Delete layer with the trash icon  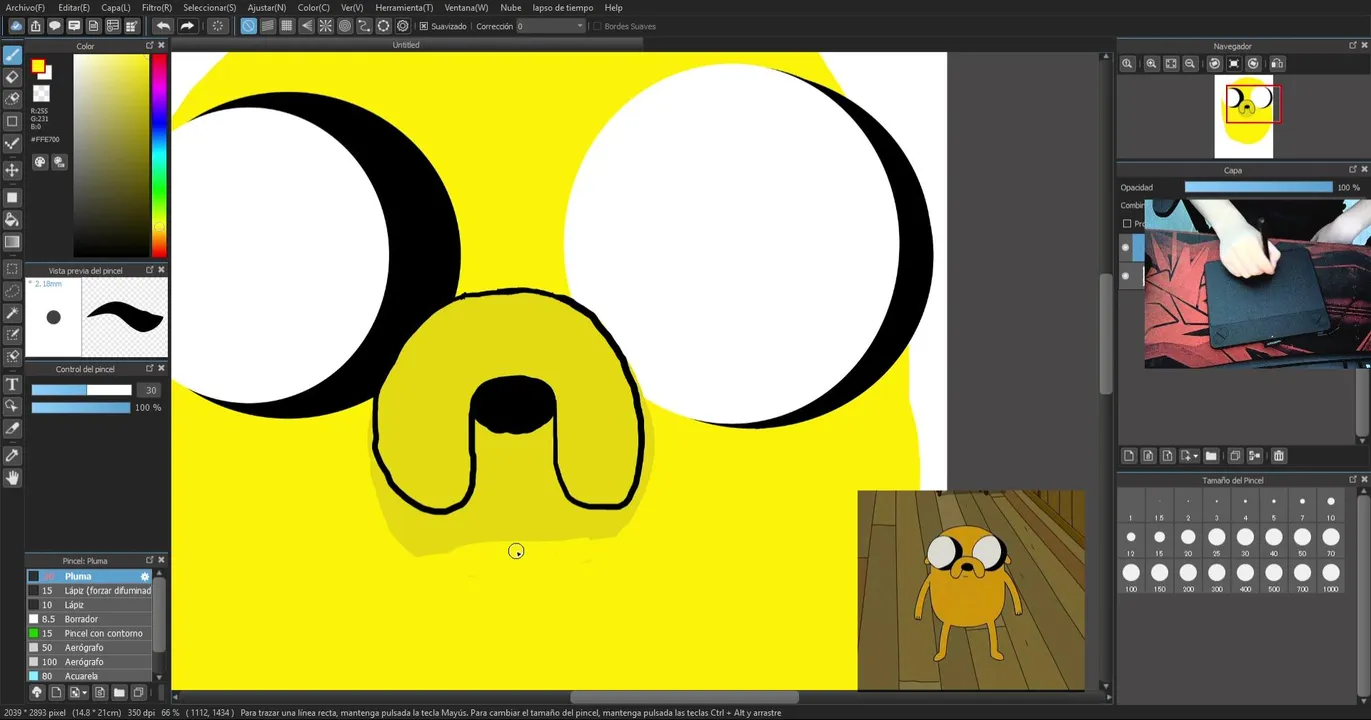pos(1278,456)
